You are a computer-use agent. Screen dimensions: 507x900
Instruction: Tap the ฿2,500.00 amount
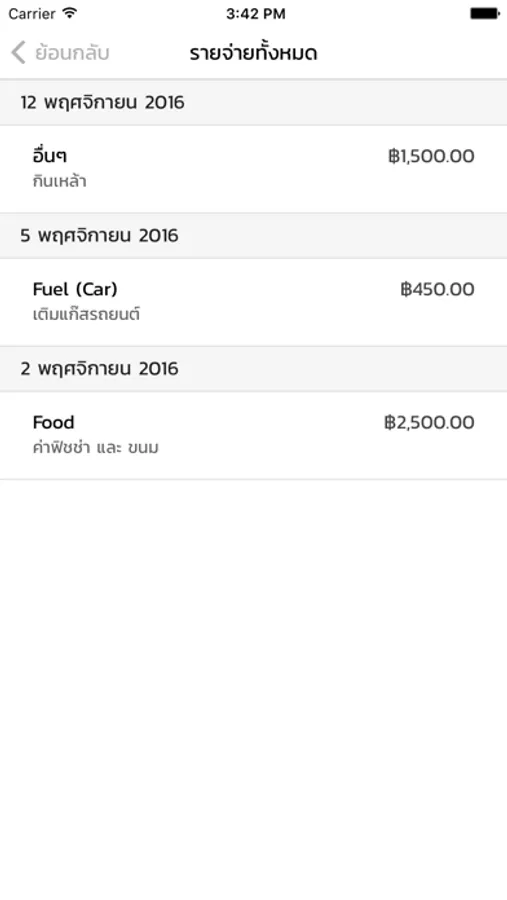(429, 422)
